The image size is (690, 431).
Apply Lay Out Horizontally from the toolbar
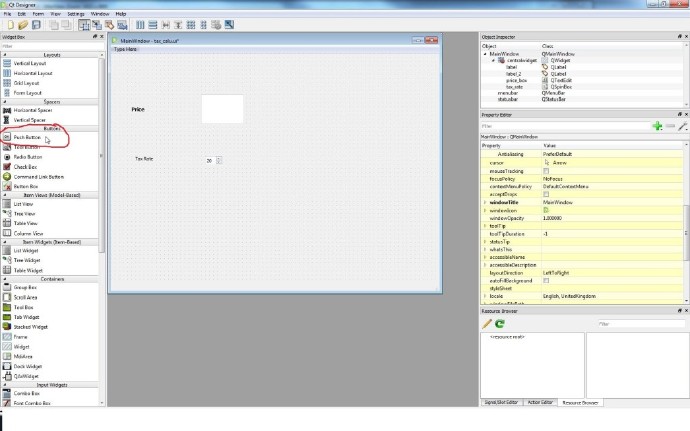[140, 25]
